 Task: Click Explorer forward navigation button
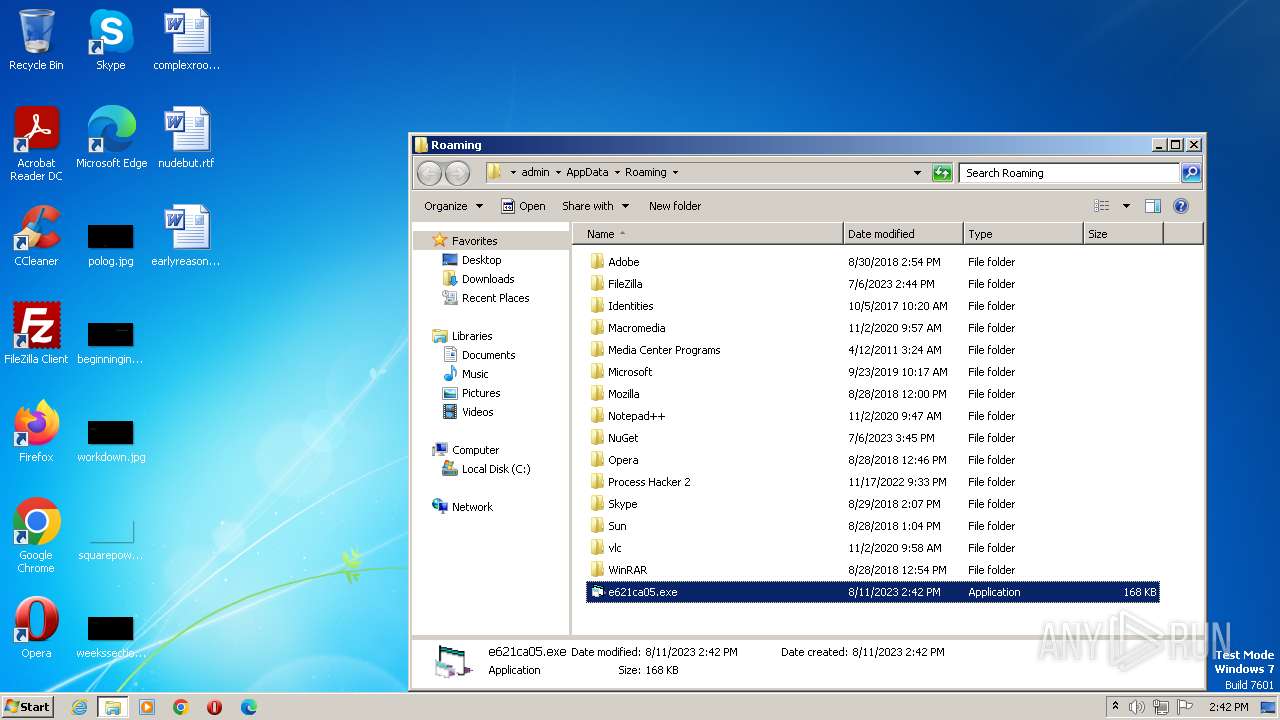tap(457, 173)
